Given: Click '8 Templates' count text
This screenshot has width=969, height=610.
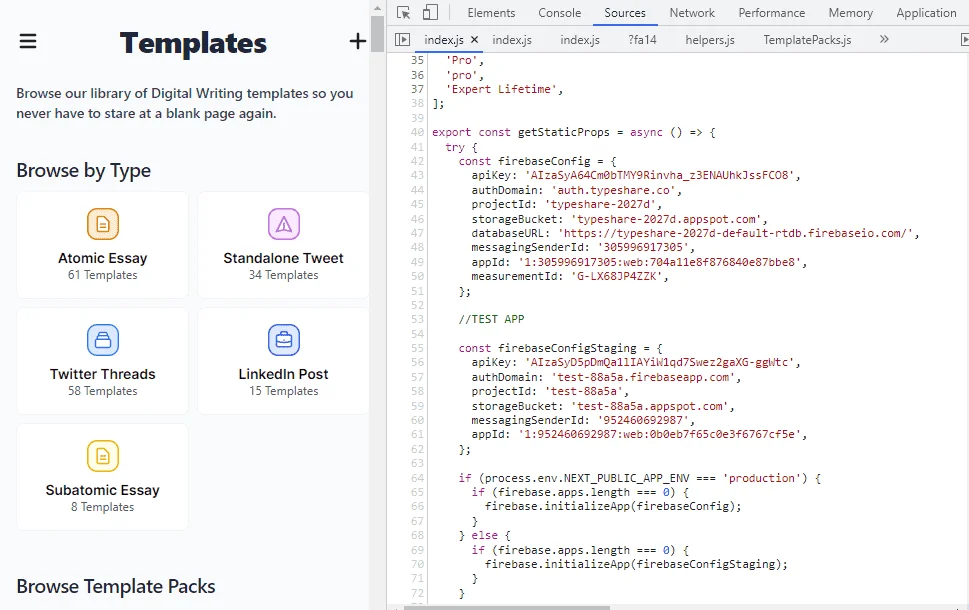Looking at the screenshot, I should coord(103,507).
